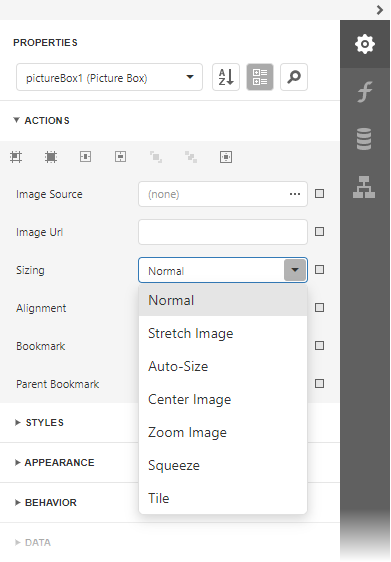Select Normal sizing option

tap(223, 300)
